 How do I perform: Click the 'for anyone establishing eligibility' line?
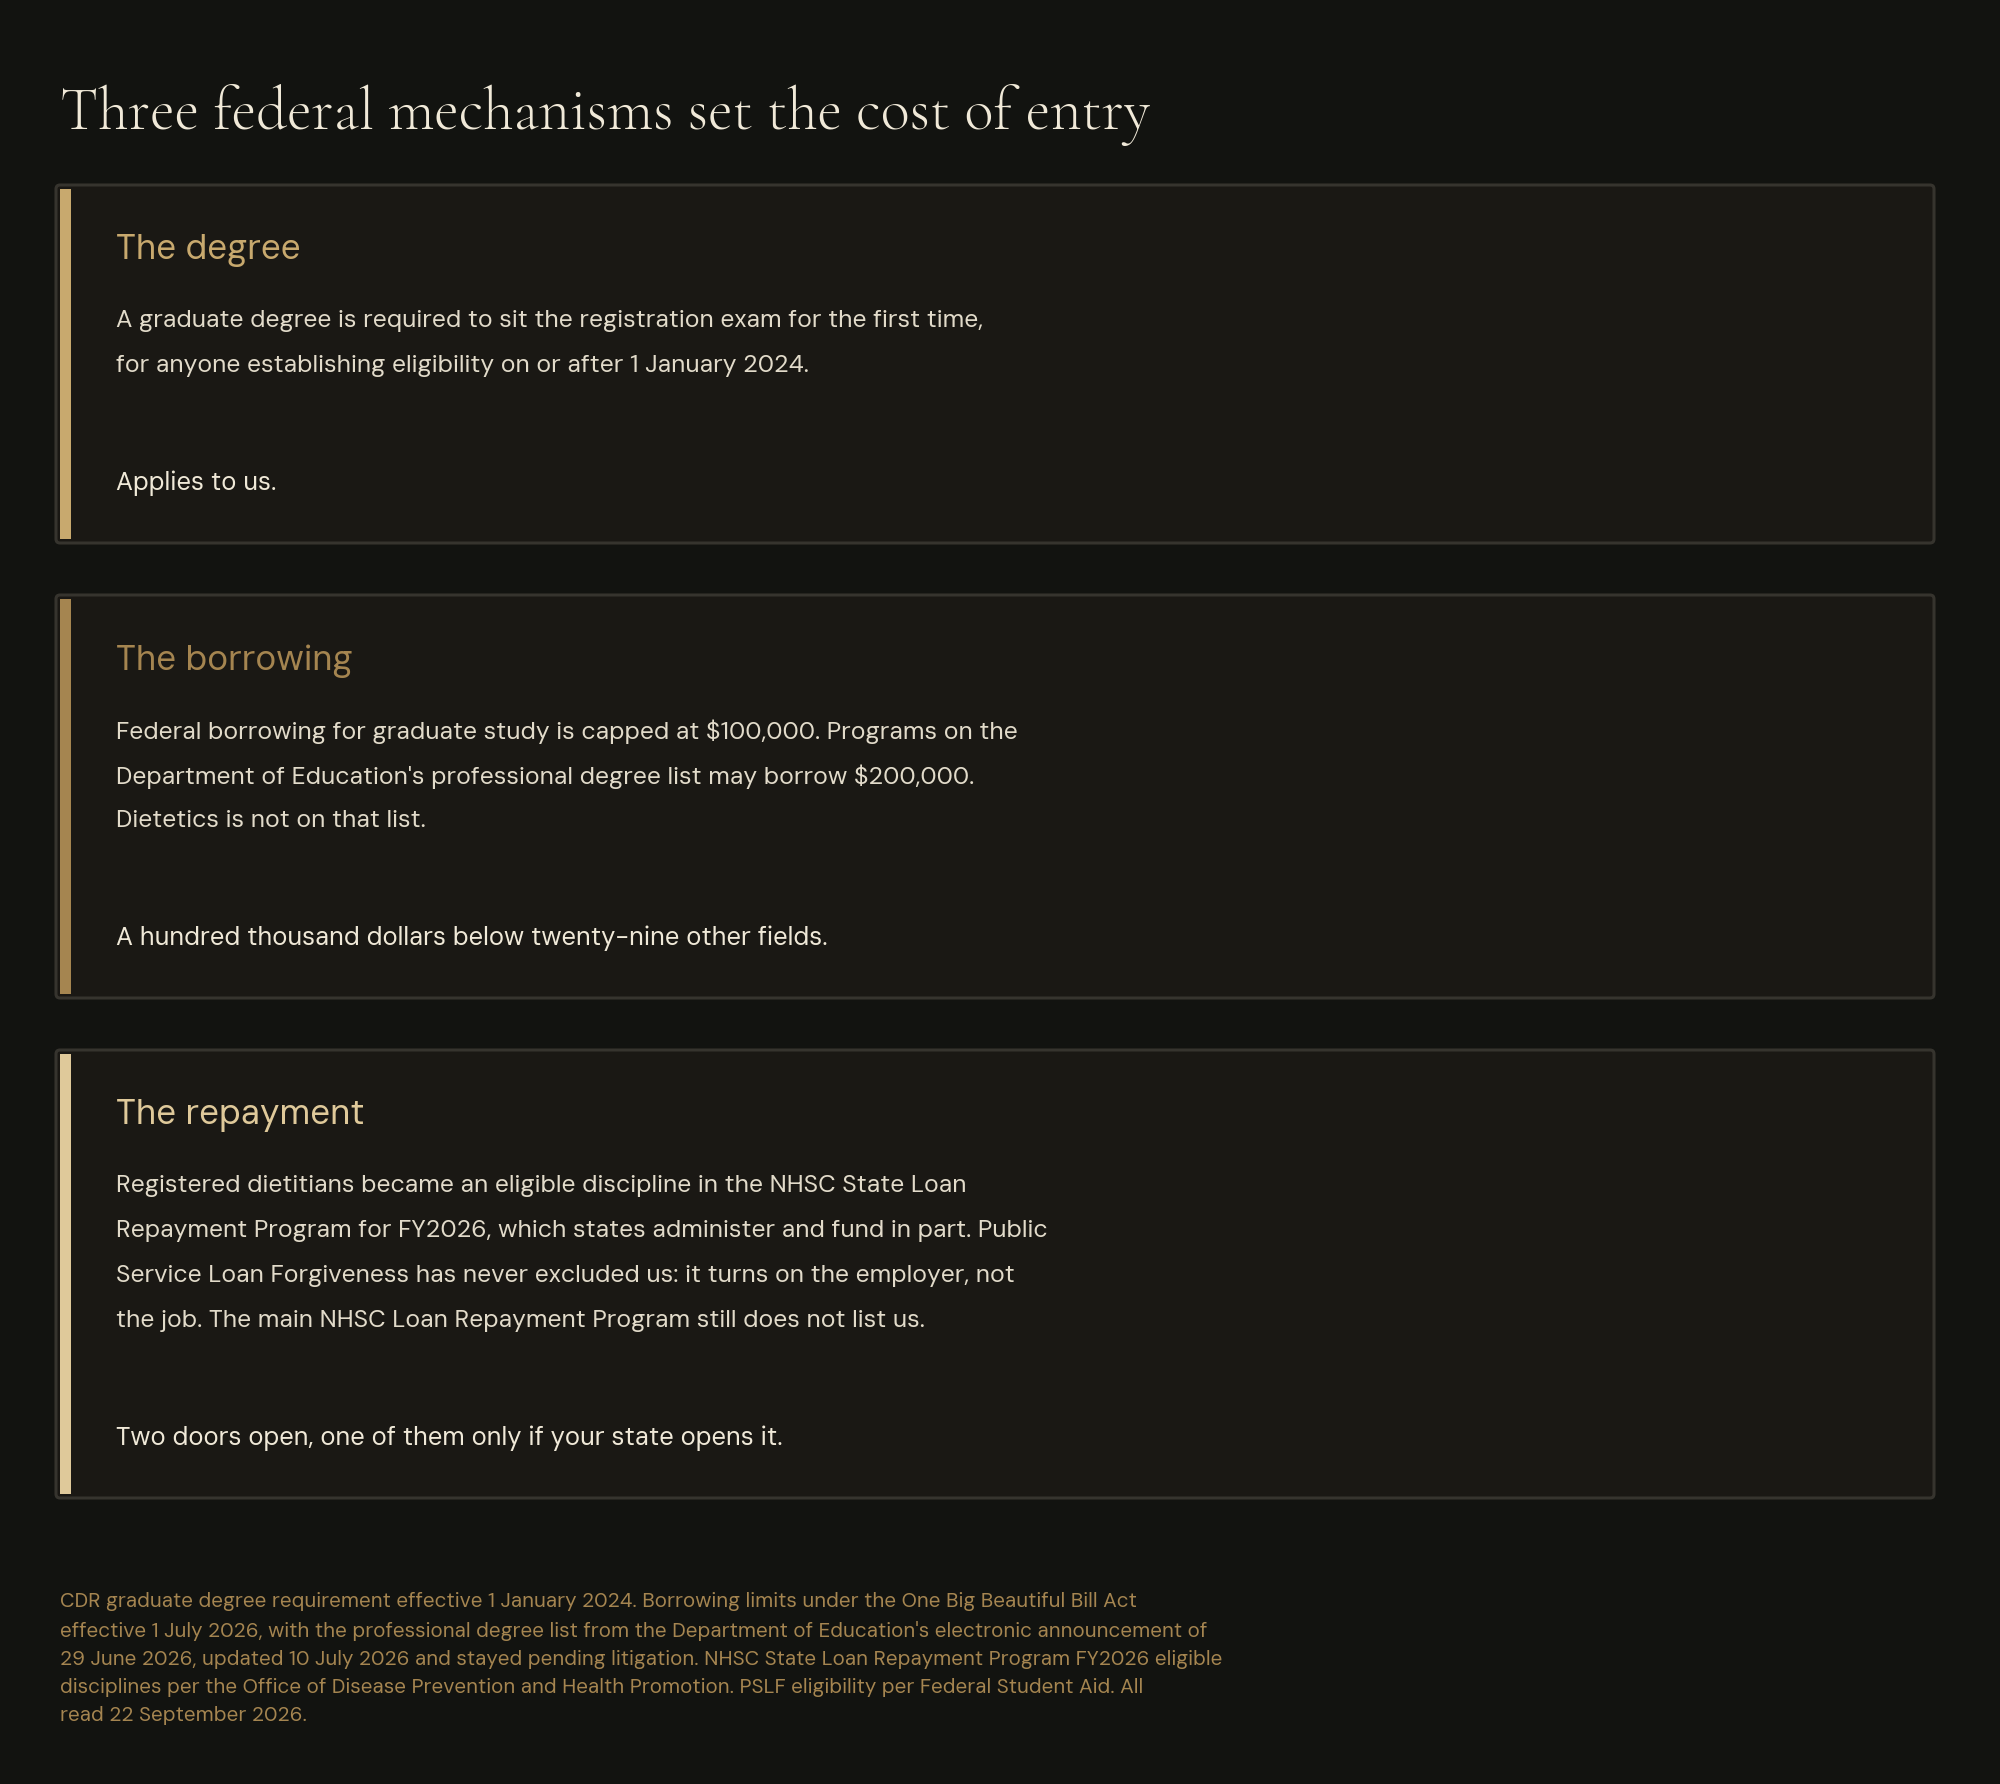[x=462, y=364]
